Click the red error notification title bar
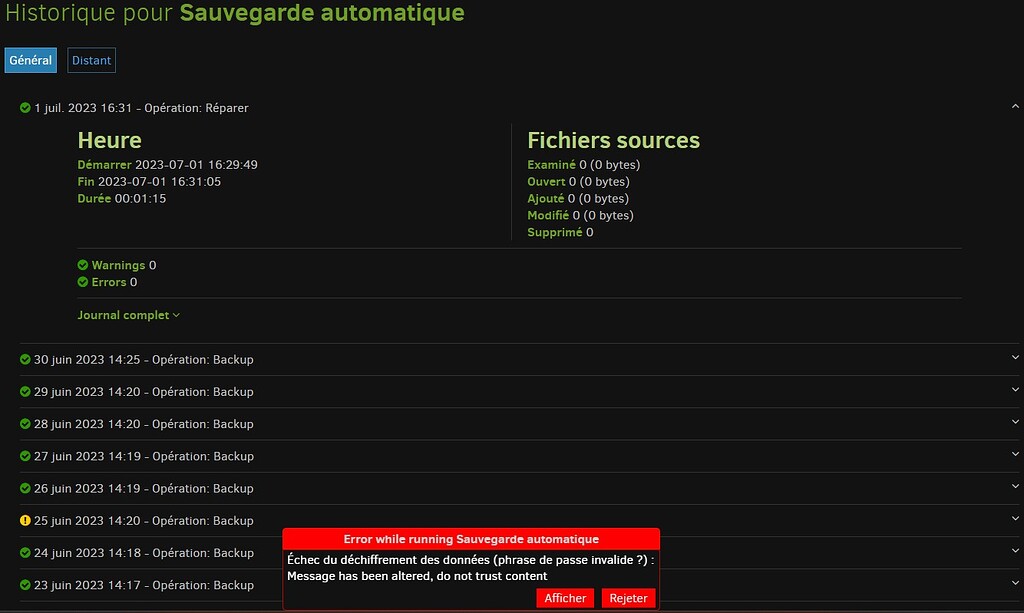Image resolution: width=1024 pixels, height=613 pixels. tap(471, 539)
